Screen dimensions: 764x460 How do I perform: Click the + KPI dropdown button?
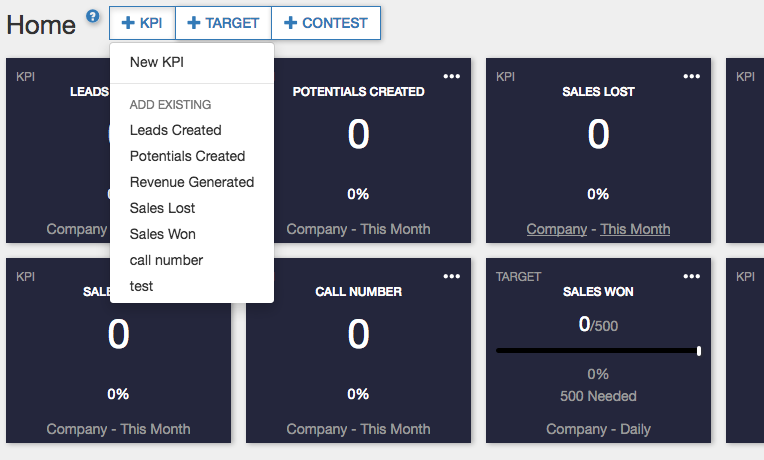[142, 23]
